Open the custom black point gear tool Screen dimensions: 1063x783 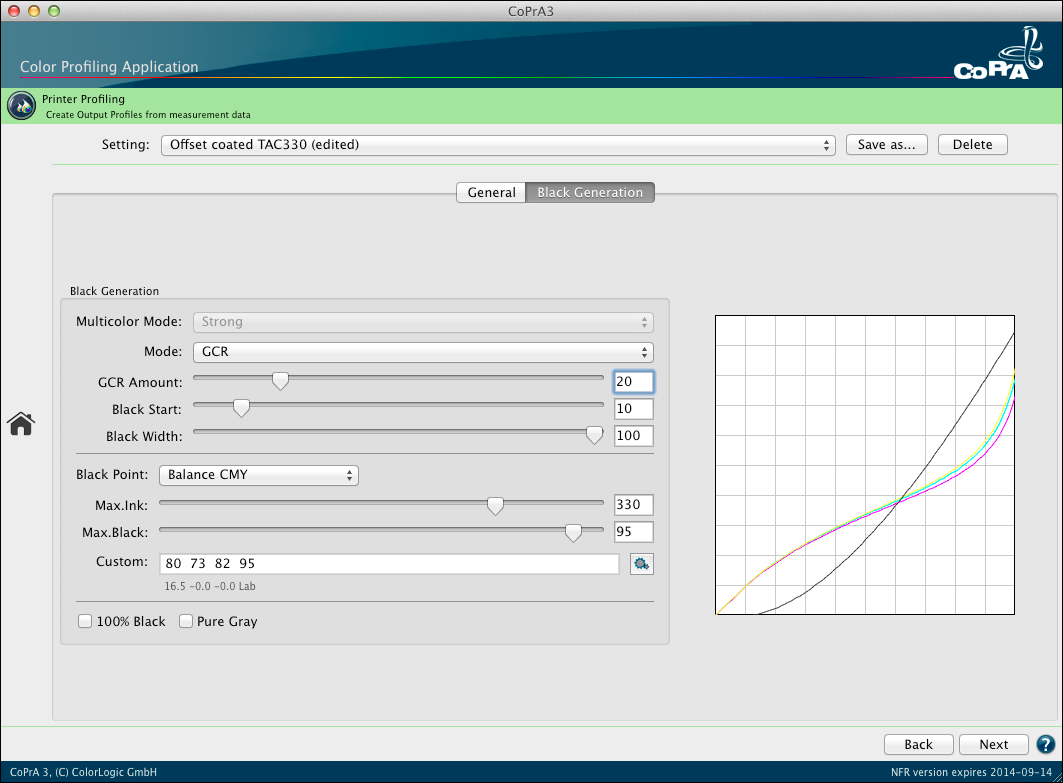point(641,564)
